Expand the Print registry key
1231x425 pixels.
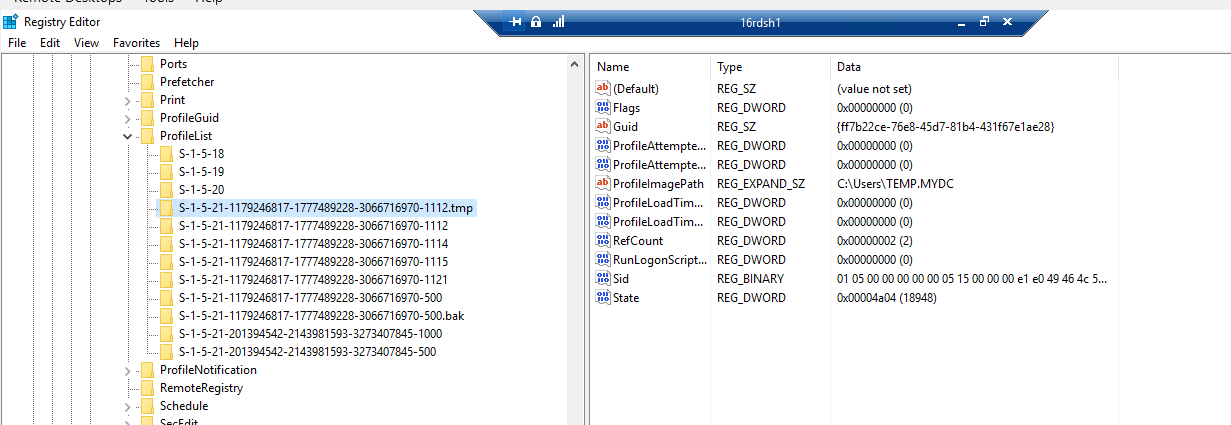tap(127, 100)
